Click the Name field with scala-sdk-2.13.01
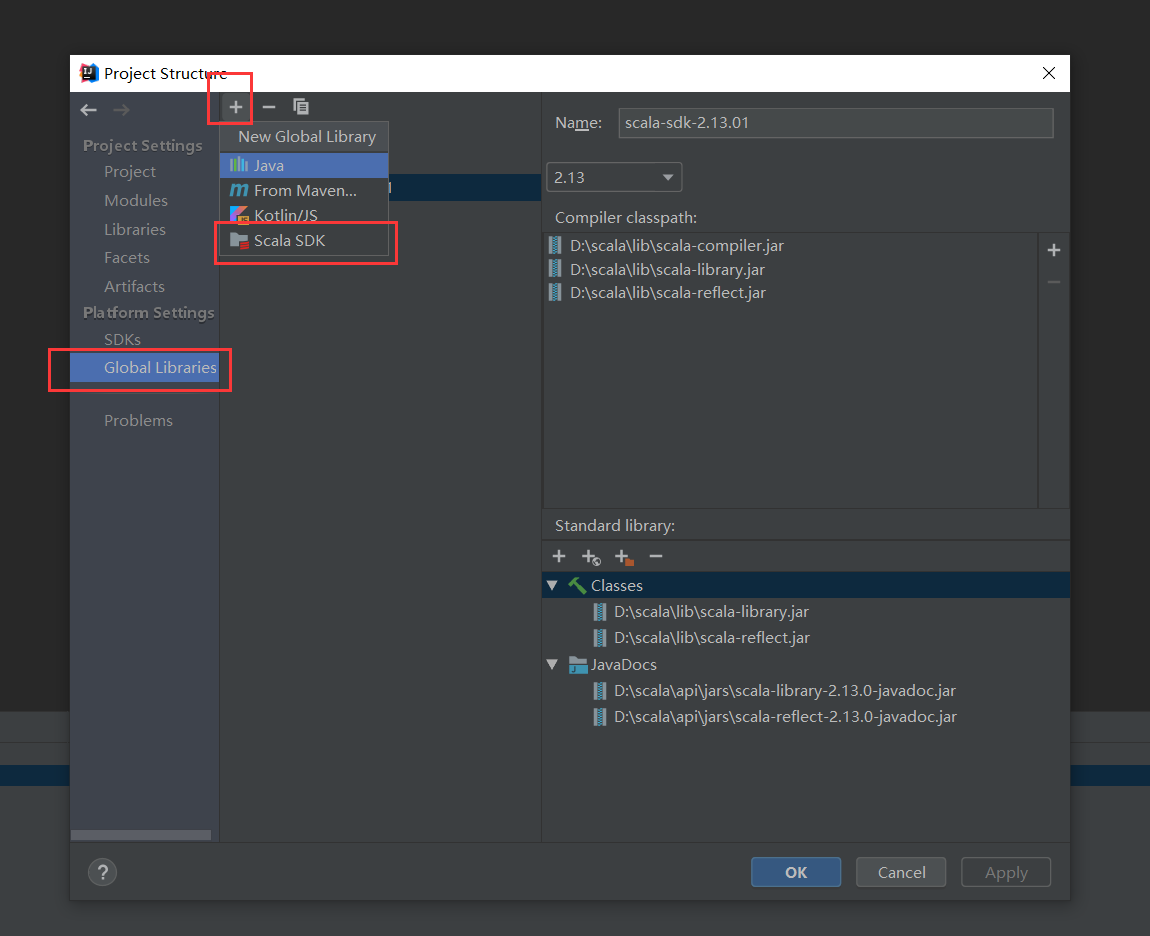 click(x=835, y=123)
